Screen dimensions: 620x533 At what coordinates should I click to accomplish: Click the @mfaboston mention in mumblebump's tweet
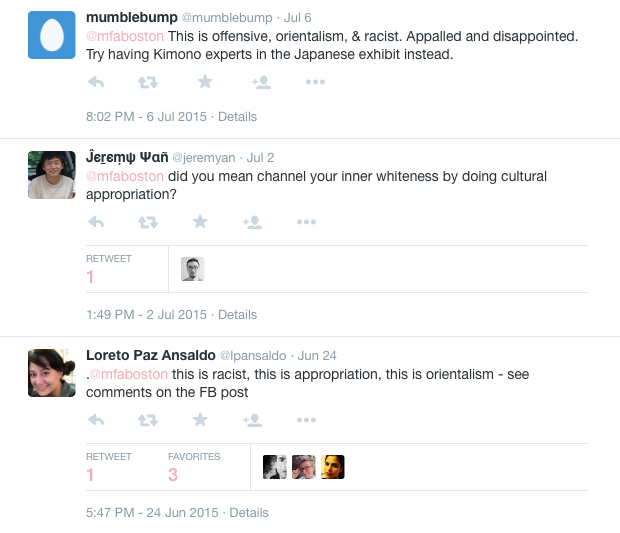pyautogui.click(x=125, y=36)
